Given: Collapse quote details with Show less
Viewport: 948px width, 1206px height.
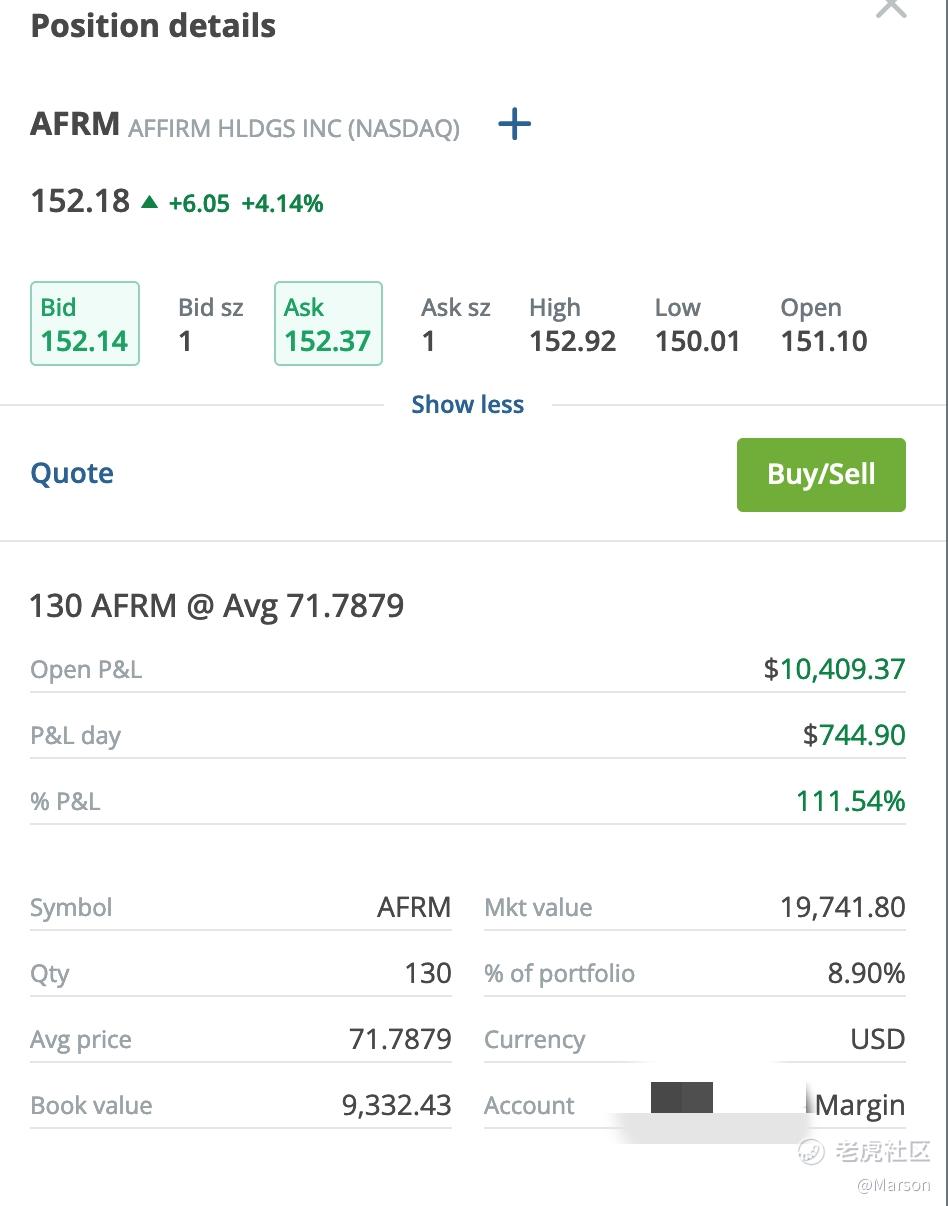Looking at the screenshot, I should click(x=468, y=405).
